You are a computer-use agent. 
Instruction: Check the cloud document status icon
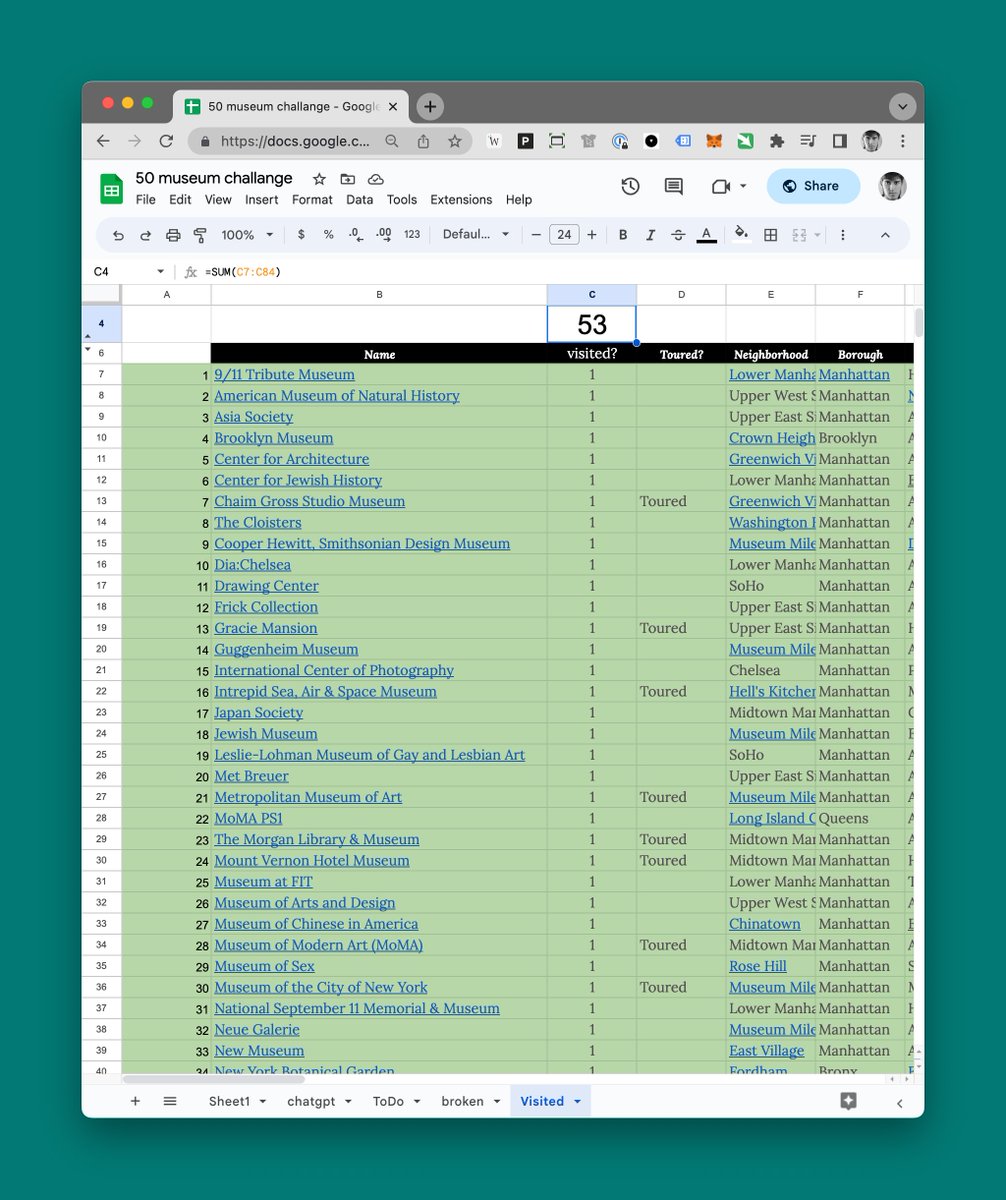tap(376, 179)
